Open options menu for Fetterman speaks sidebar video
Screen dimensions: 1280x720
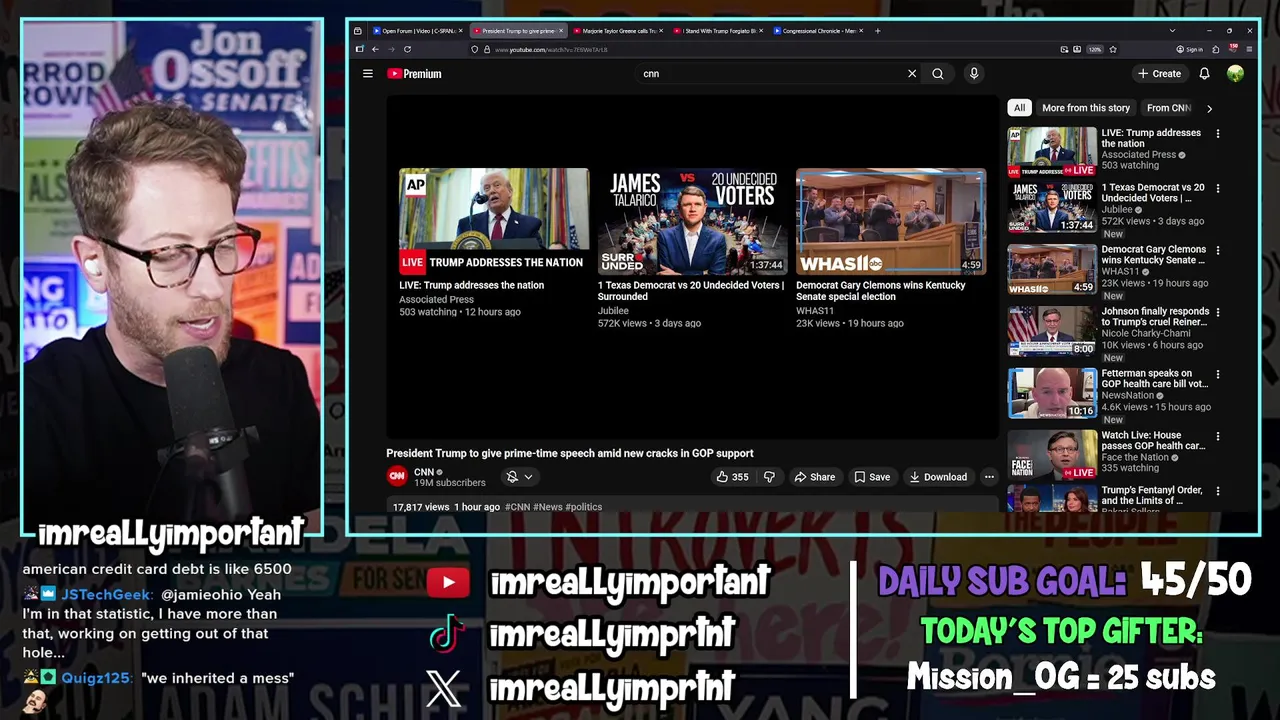coord(1218,374)
